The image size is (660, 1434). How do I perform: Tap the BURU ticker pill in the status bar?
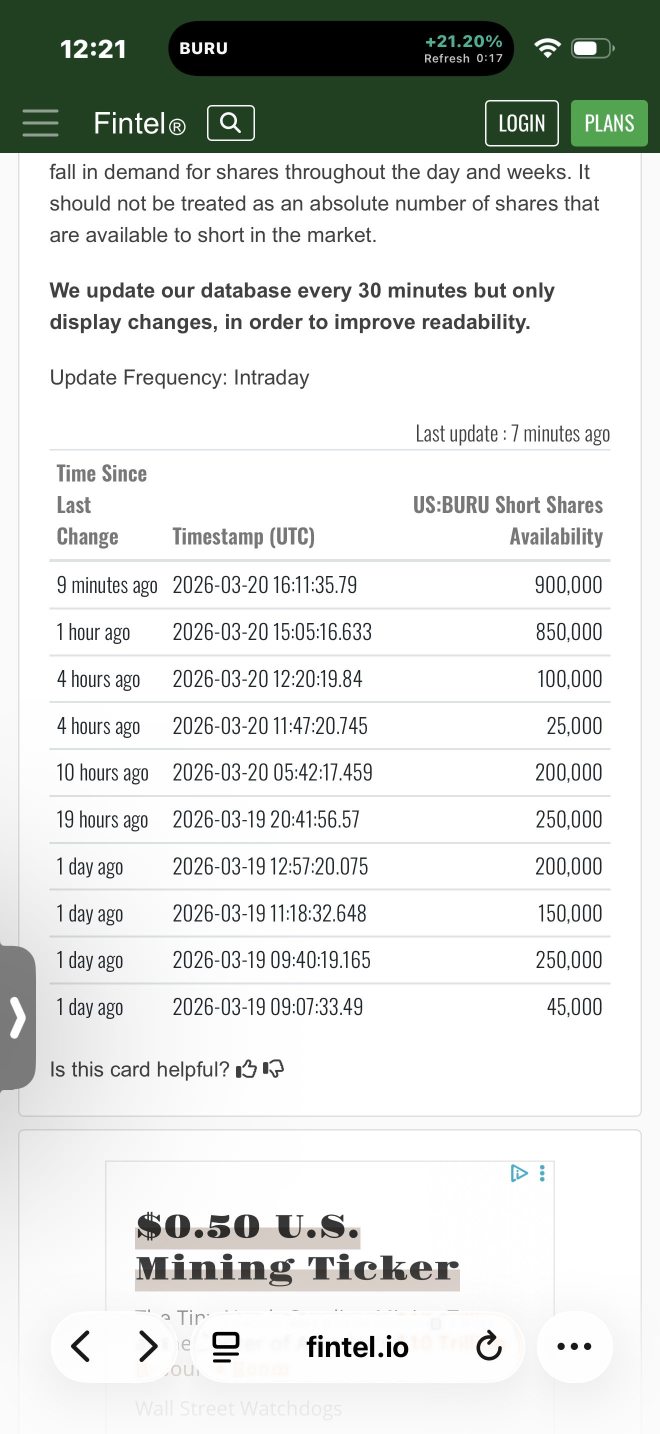point(341,48)
